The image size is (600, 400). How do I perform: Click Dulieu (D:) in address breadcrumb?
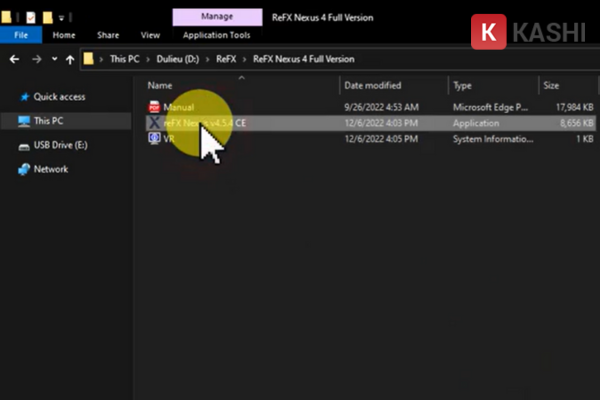(178, 59)
